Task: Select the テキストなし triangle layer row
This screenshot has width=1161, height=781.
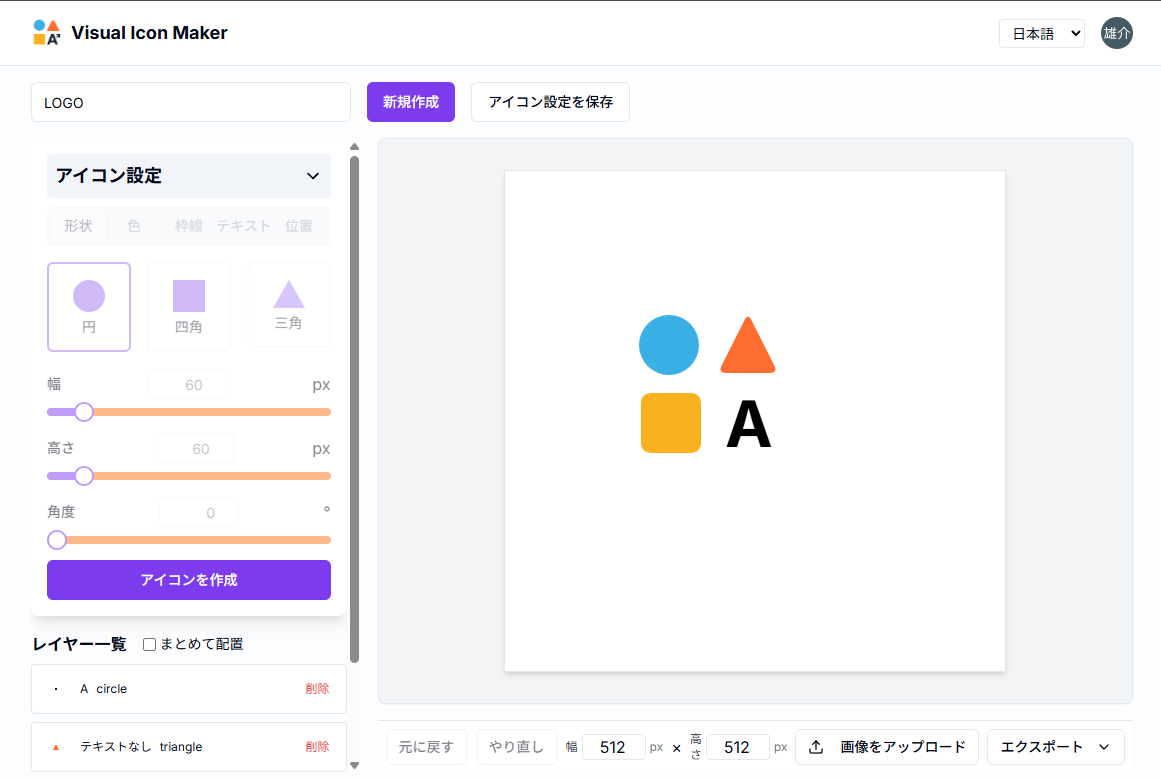Action: pos(189,747)
